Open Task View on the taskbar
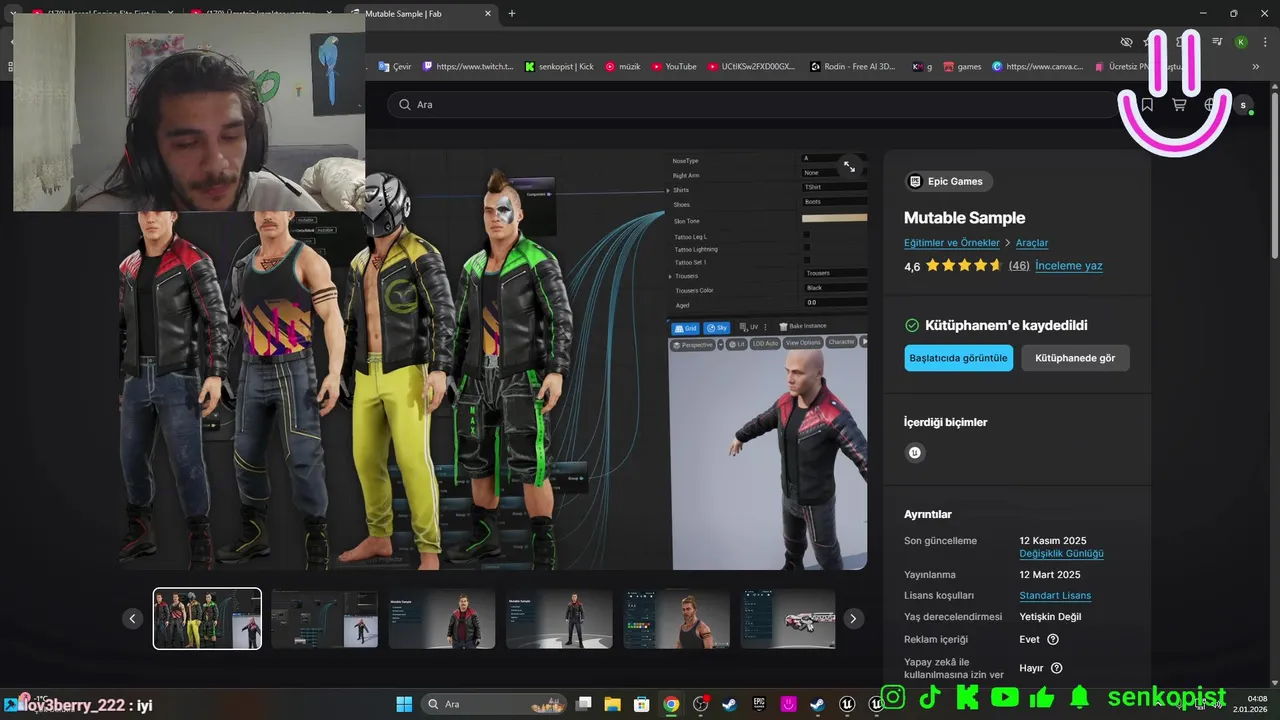Image resolution: width=1280 pixels, height=720 pixels. 585,704
